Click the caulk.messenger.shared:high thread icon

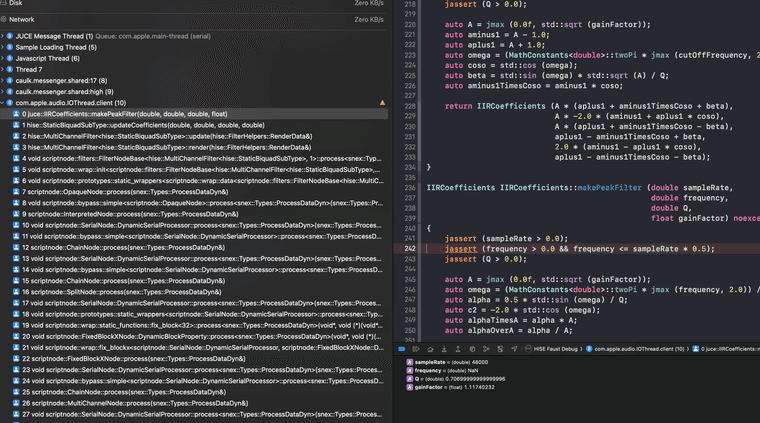point(10,92)
